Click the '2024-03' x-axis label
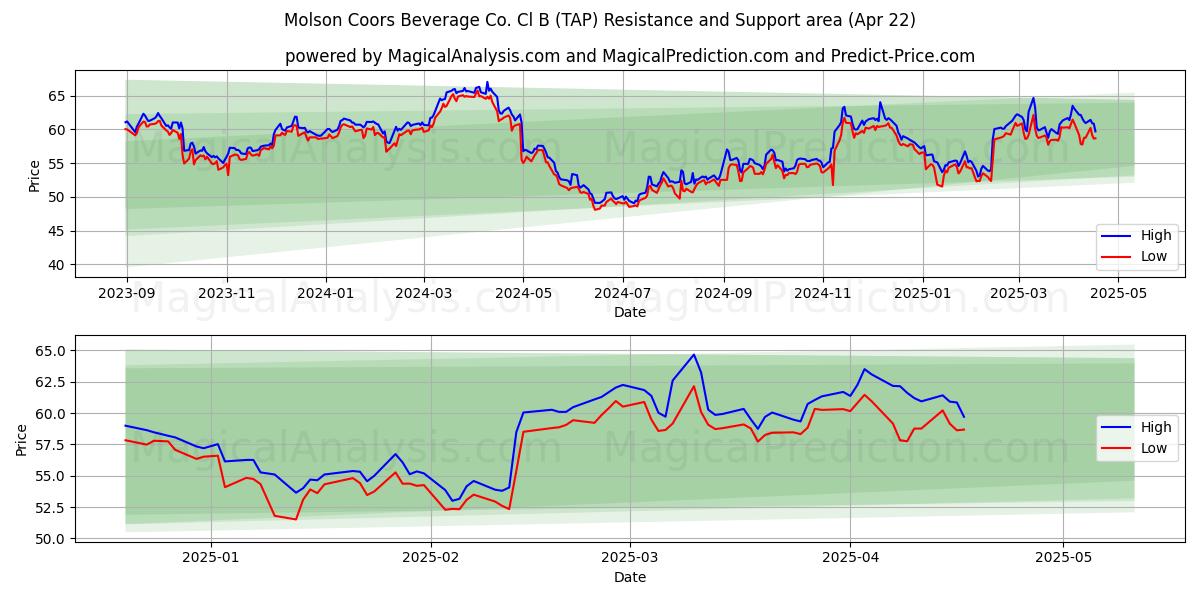The height and width of the screenshot is (600, 1200). pos(424,293)
